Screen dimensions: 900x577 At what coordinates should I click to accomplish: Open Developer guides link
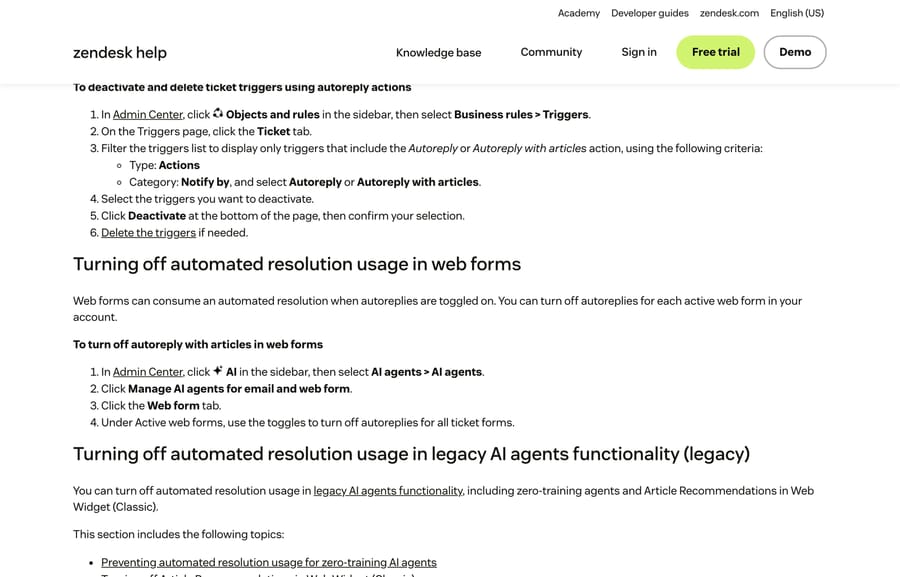click(650, 13)
